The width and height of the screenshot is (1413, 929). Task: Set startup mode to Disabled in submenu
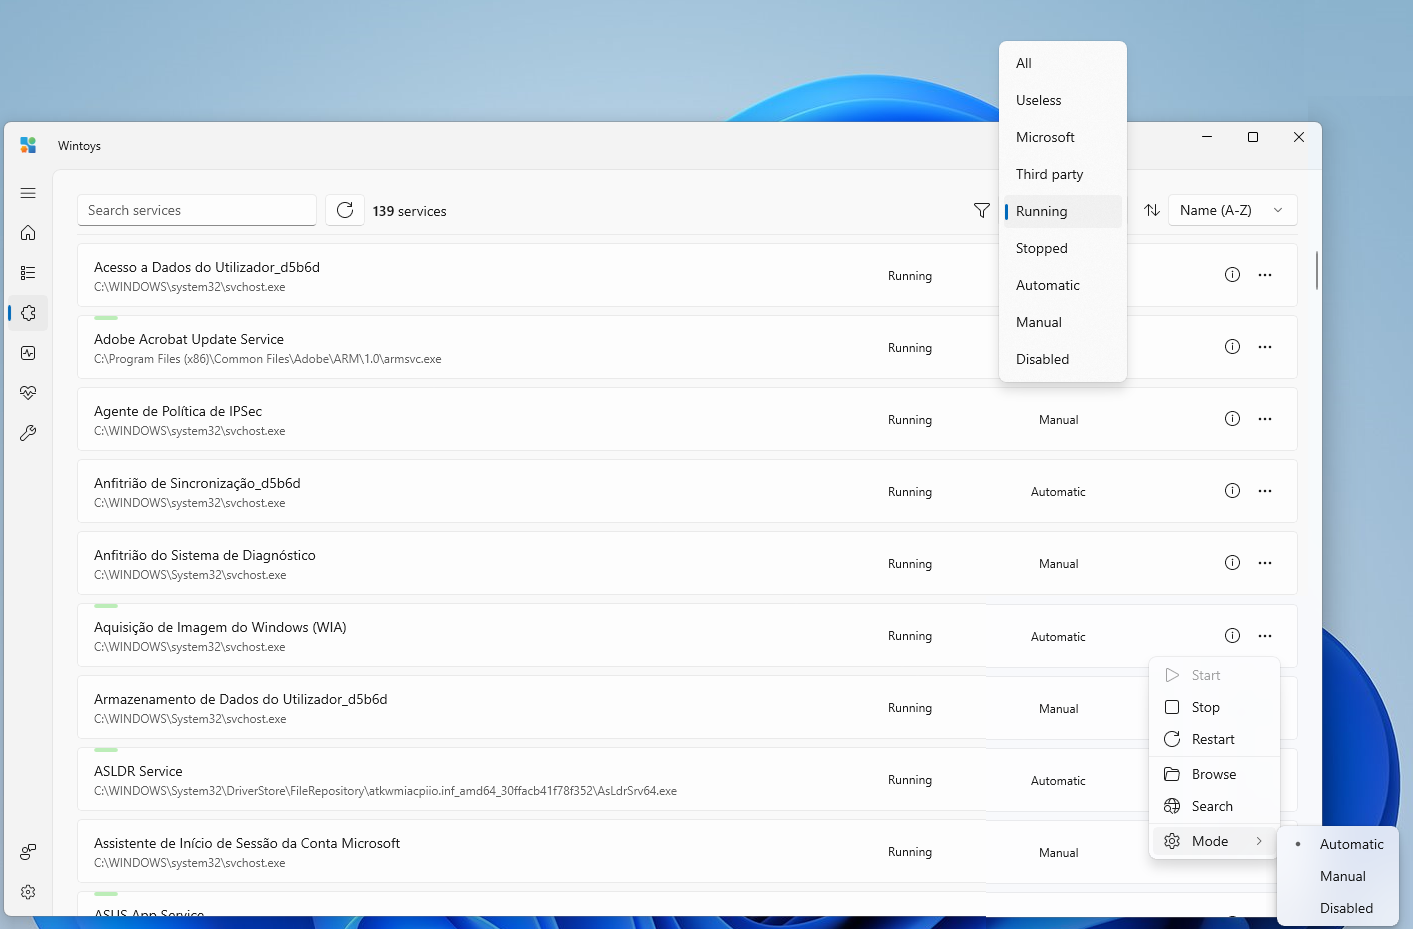pyautogui.click(x=1338, y=908)
